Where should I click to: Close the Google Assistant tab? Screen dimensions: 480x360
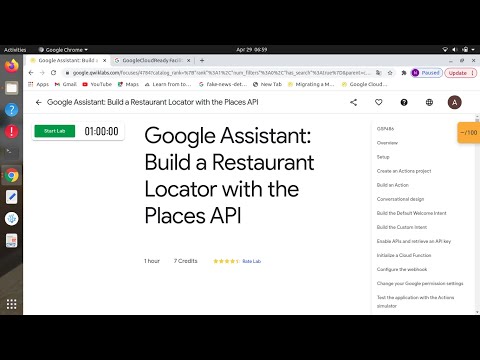[x=105, y=61]
